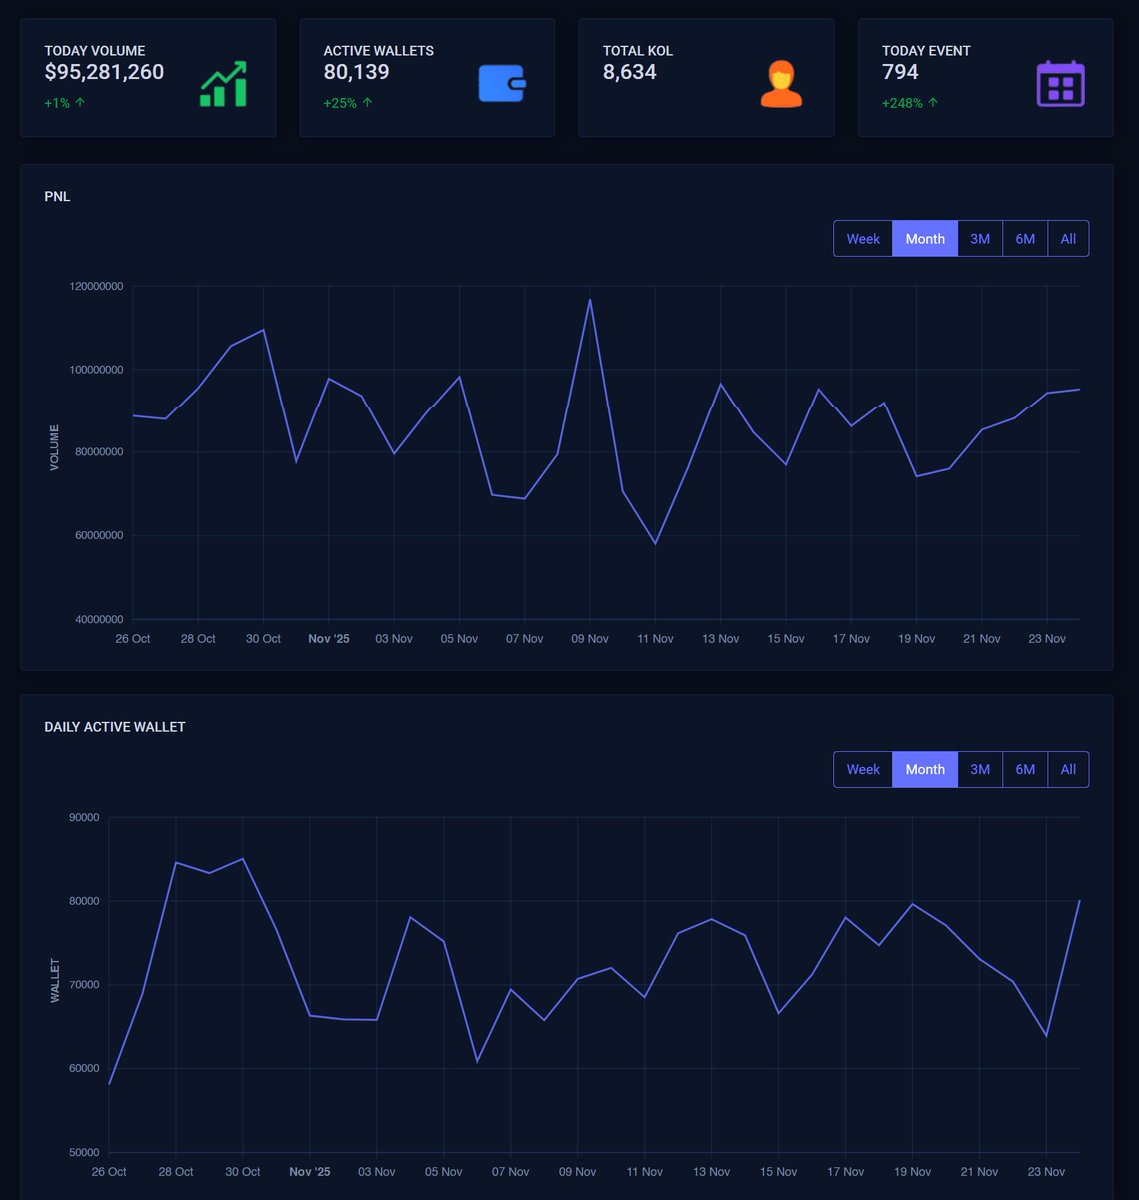Viewport: 1139px width, 1200px height.
Task: Select the Month tab in the PNL chart
Action: (x=924, y=238)
